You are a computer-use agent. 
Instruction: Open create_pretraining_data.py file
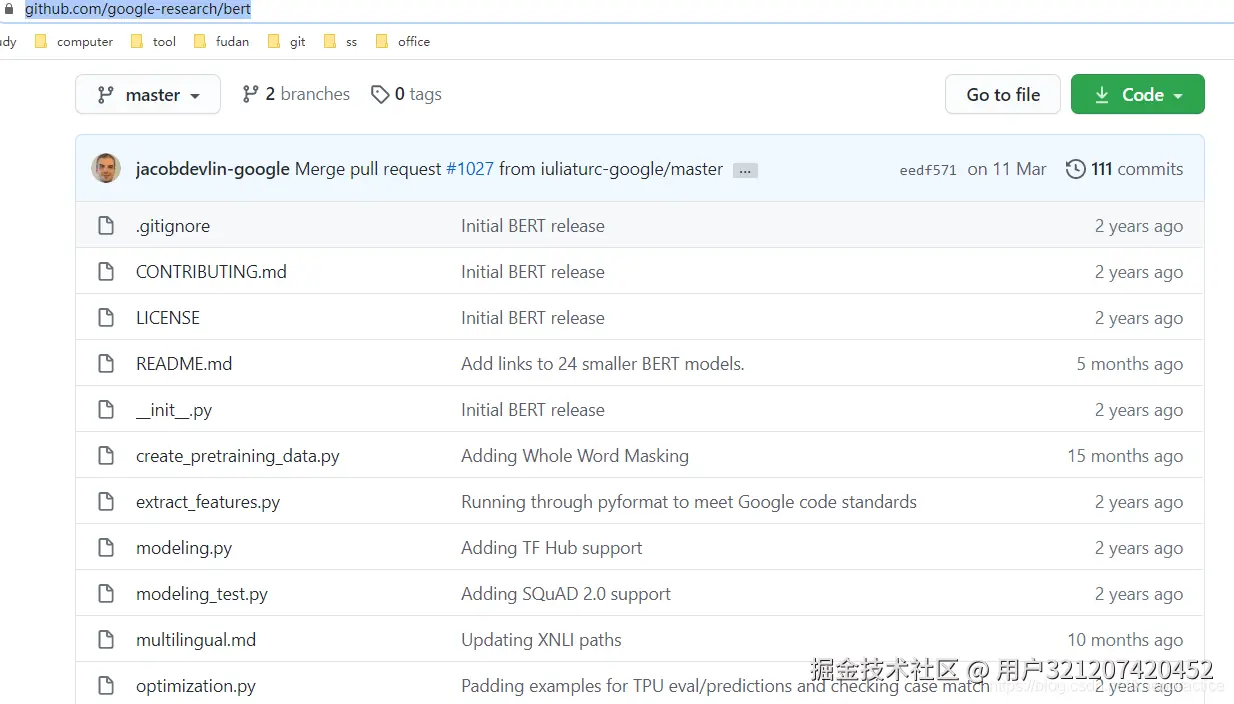[x=238, y=456]
